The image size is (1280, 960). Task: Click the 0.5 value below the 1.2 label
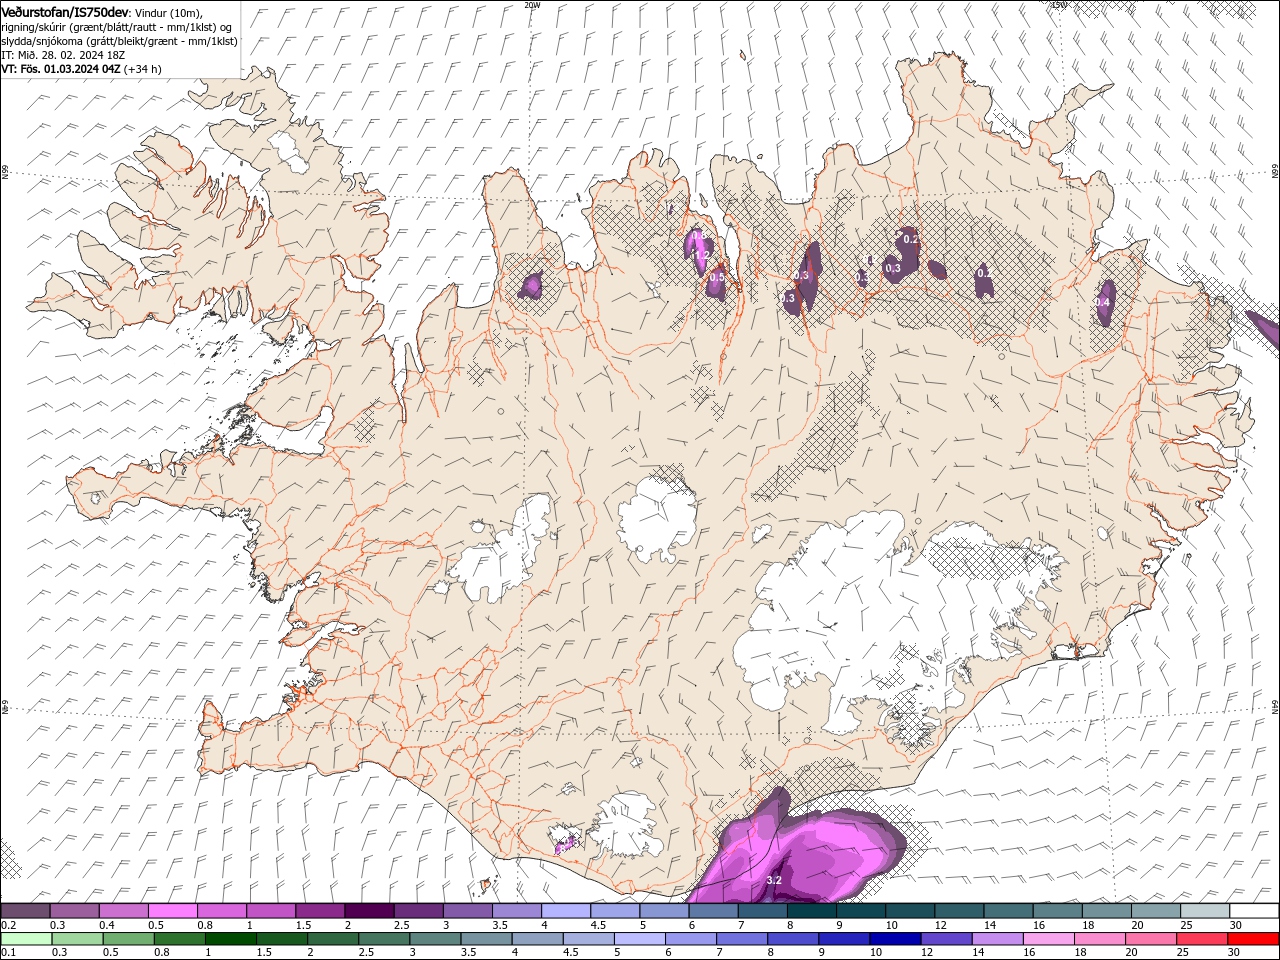tap(716, 277)
